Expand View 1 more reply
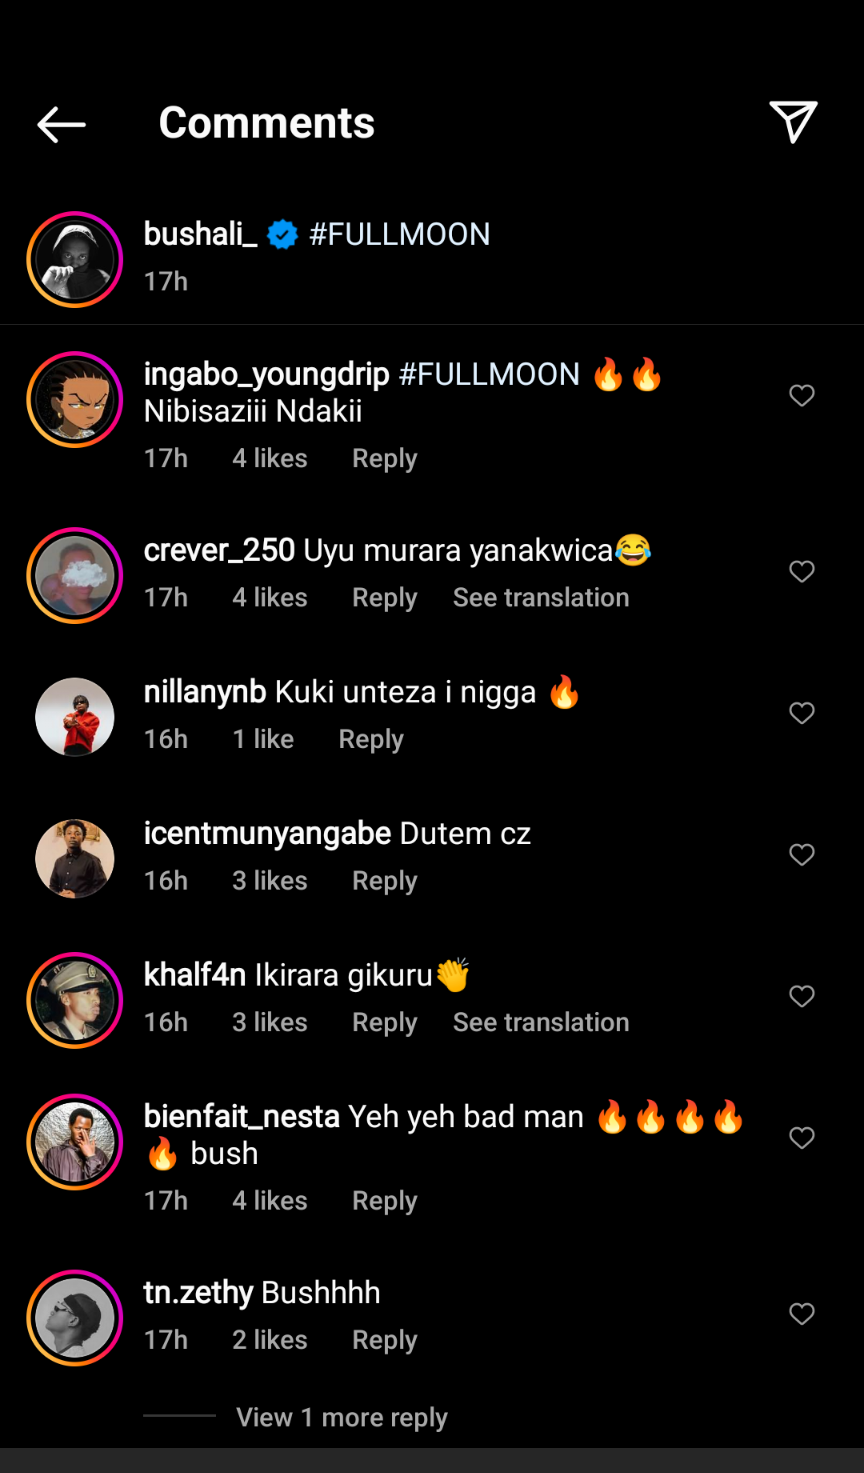This screenshot has height=1473, width=864. point(341,1417)
